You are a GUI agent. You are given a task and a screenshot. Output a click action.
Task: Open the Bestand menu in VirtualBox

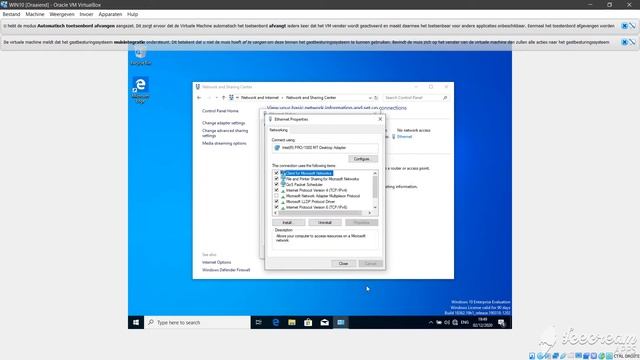[x=11, y=14]
